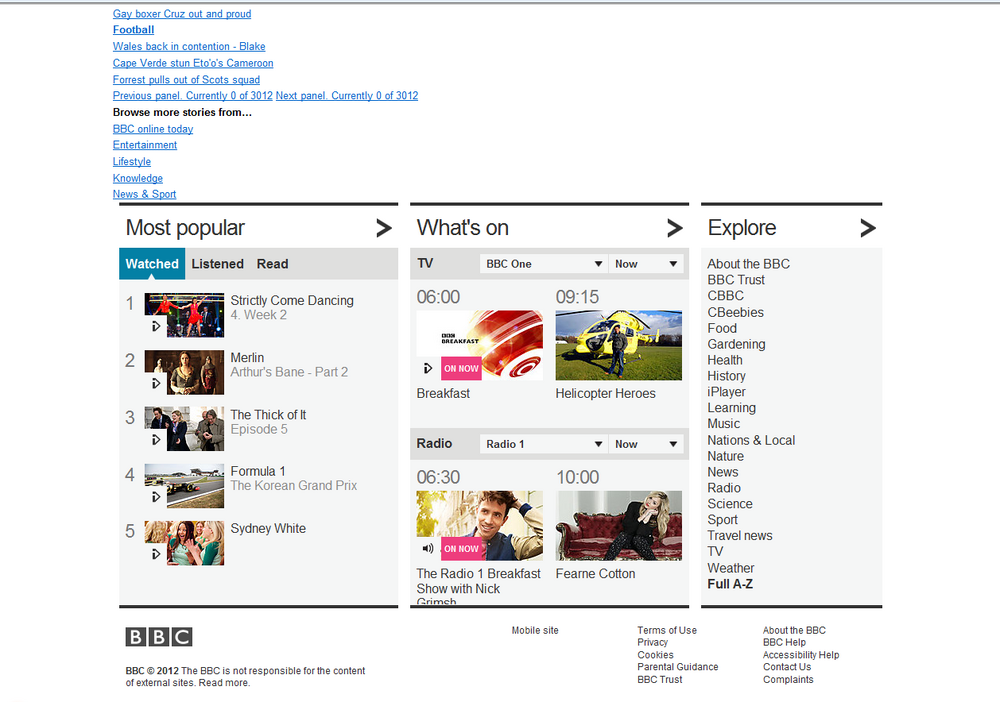Open Terms of Use footer link
The image size is (1000, 702).
tap(667, 631)
